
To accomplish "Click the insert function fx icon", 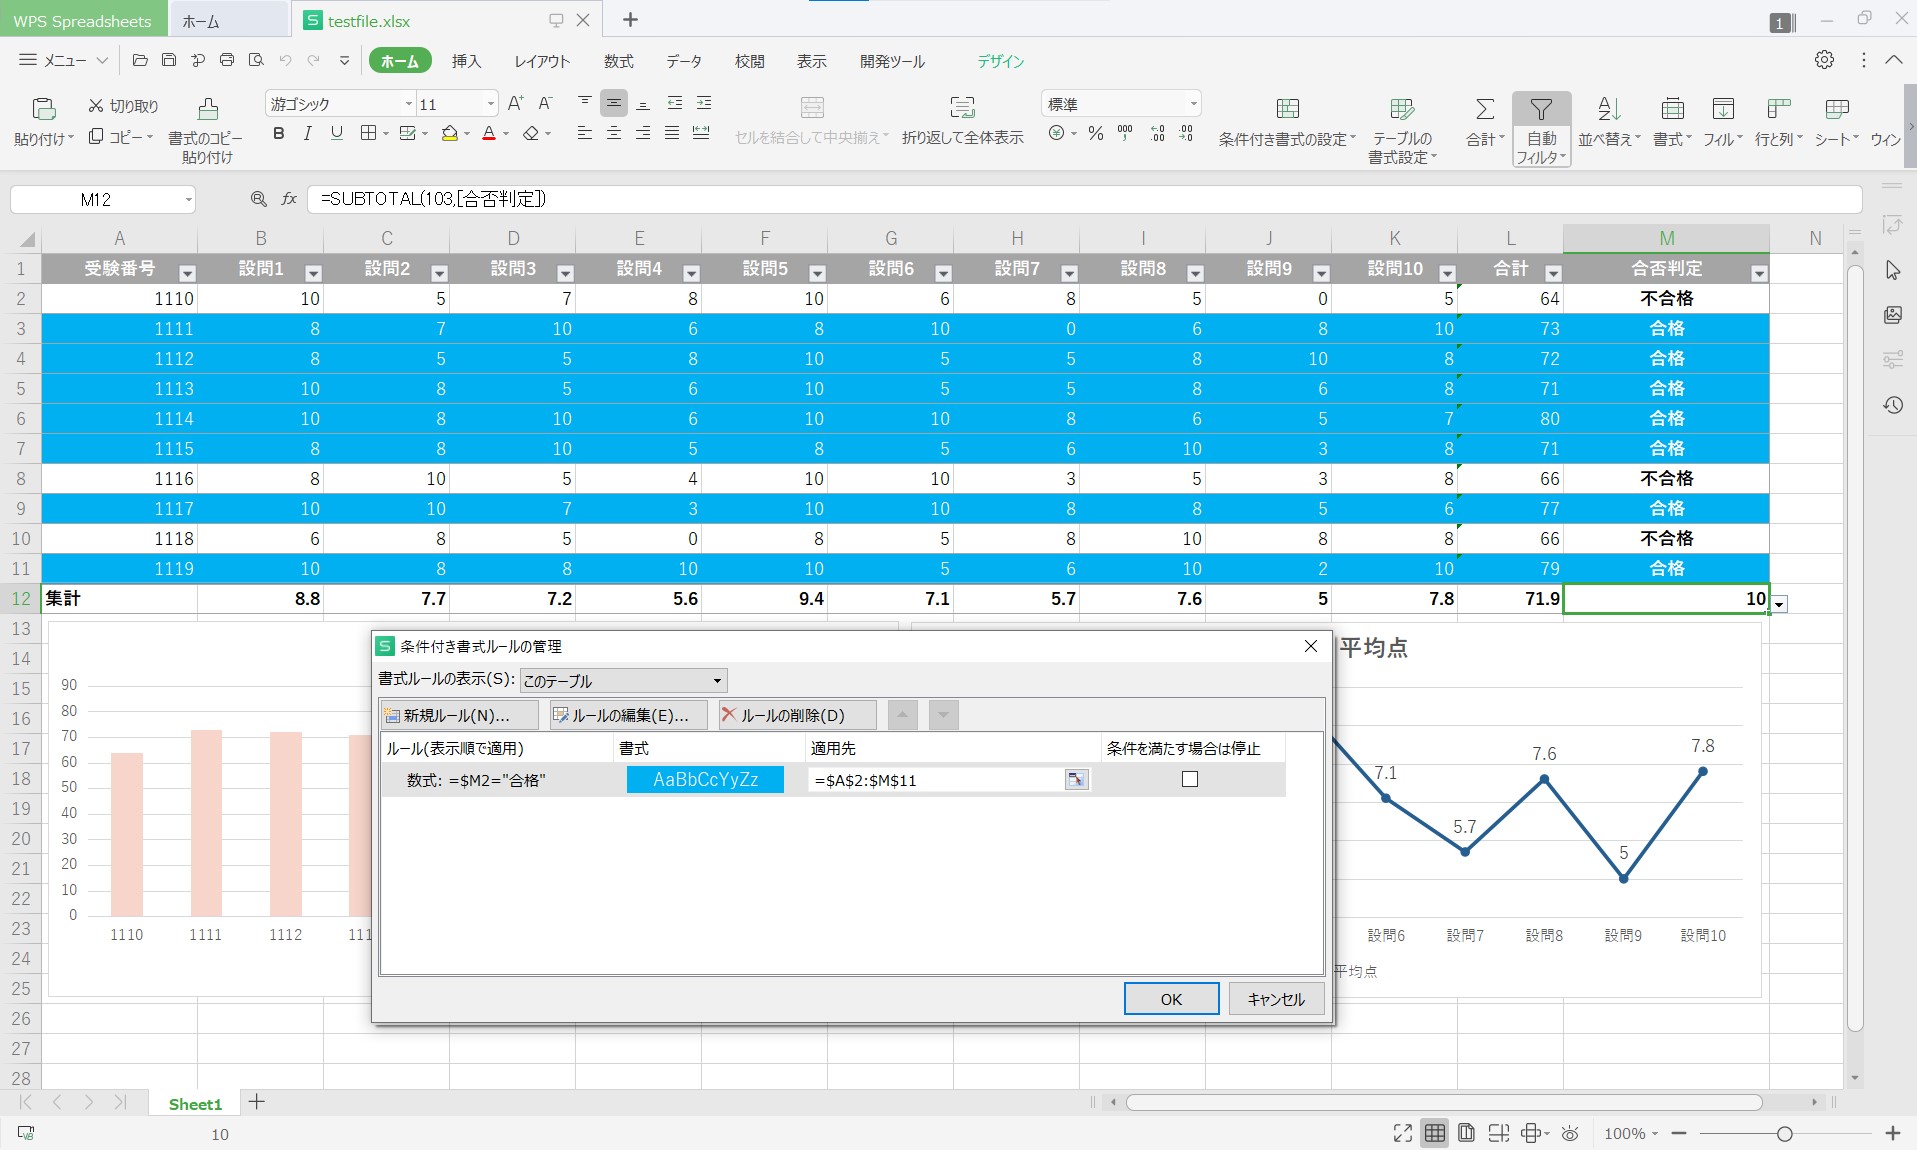I will point(289,199).
